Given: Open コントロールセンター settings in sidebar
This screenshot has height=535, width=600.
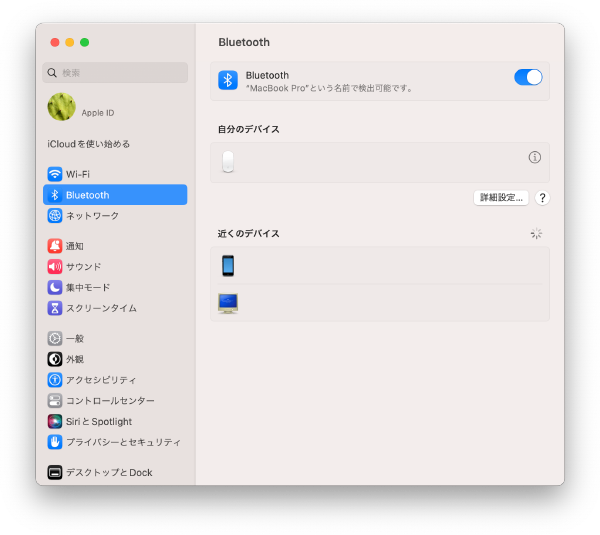Looking at the screenshot, I should (x=115, y=400).
